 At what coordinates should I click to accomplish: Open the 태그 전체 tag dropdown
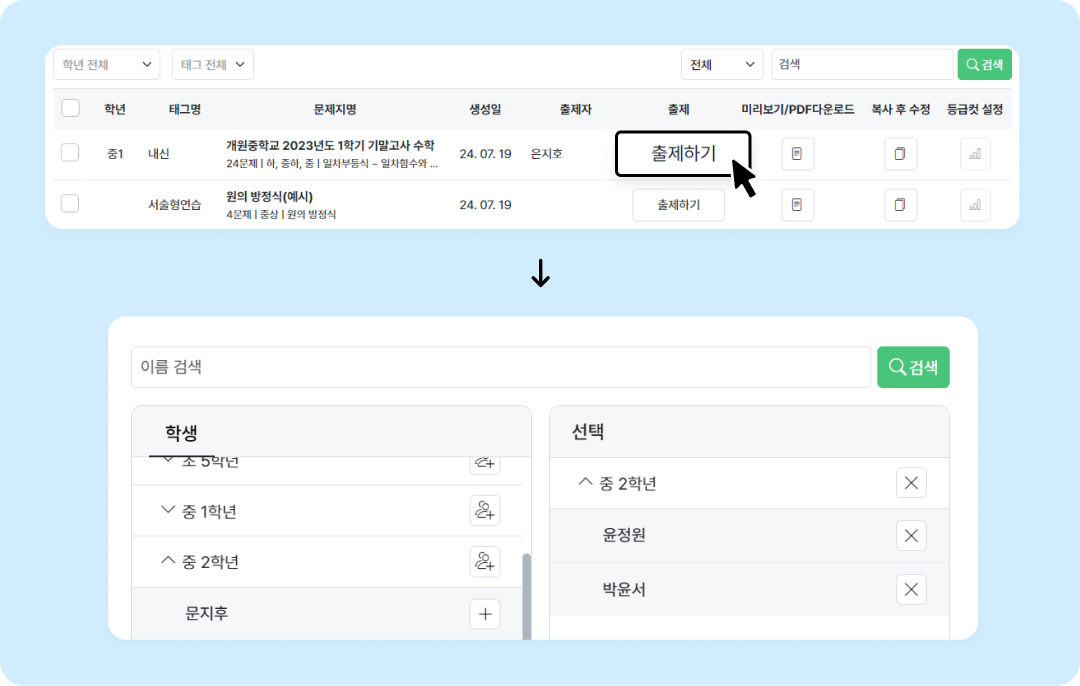tap(212, 65)
